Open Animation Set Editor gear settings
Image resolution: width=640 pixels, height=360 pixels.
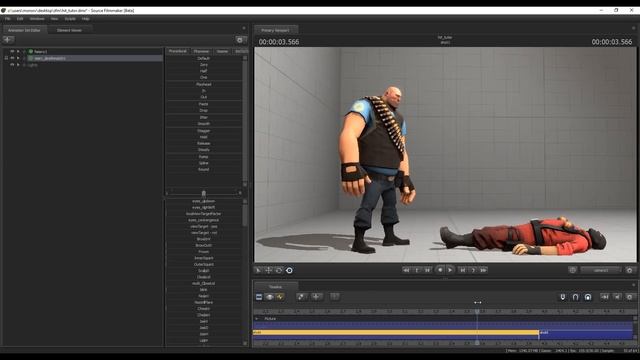tap(240, 40)
